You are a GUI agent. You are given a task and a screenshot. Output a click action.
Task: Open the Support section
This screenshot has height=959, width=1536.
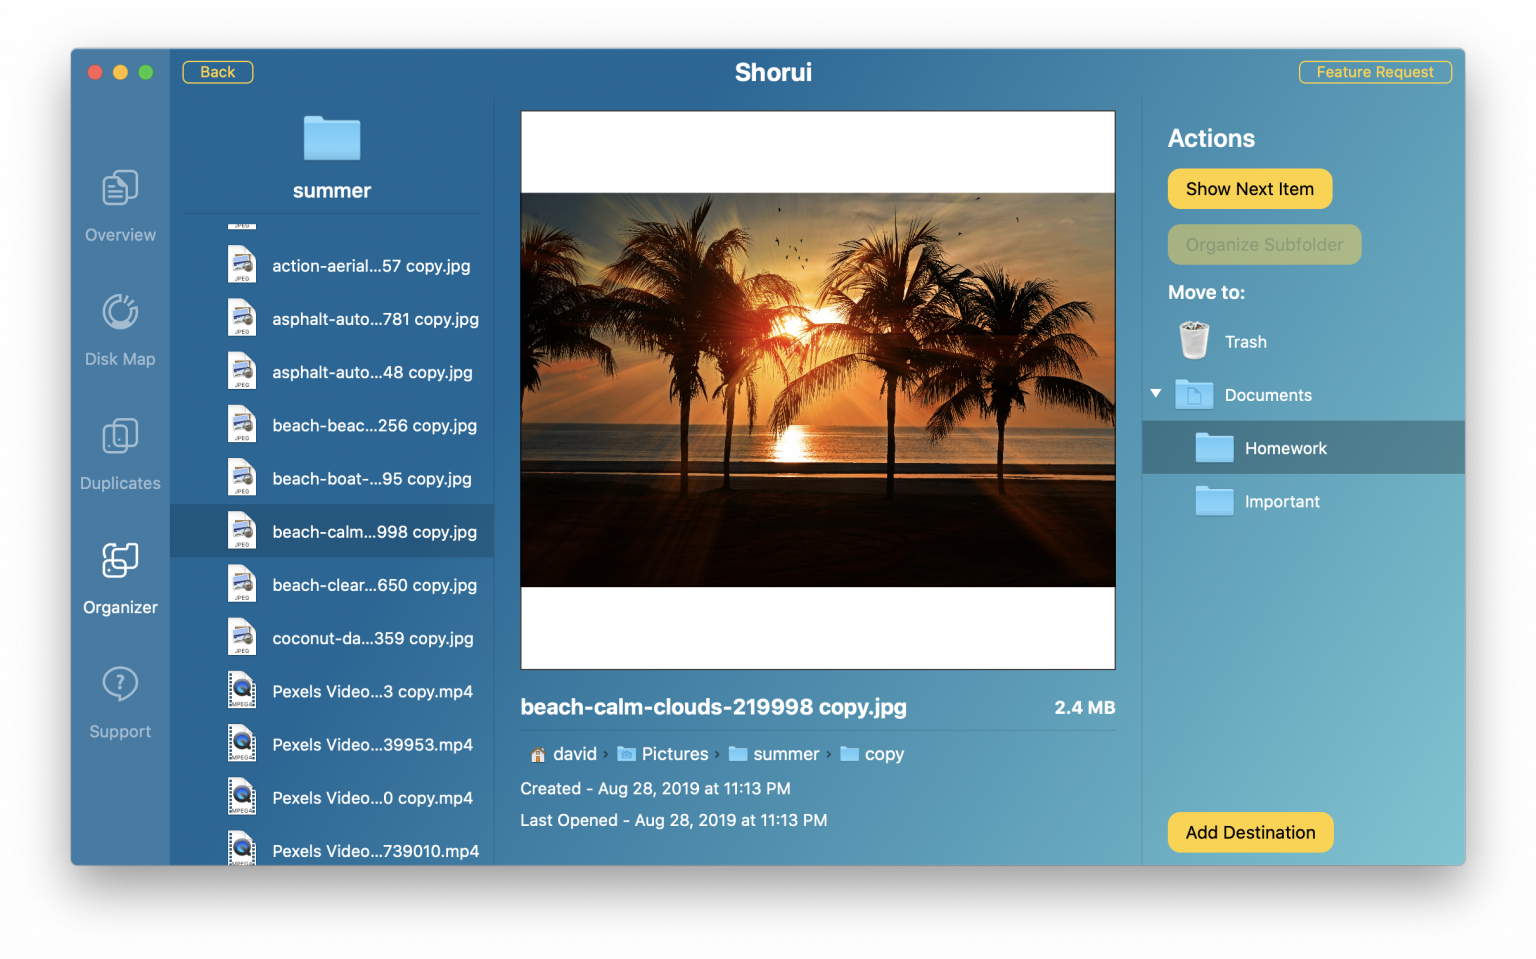coord(119,700)
